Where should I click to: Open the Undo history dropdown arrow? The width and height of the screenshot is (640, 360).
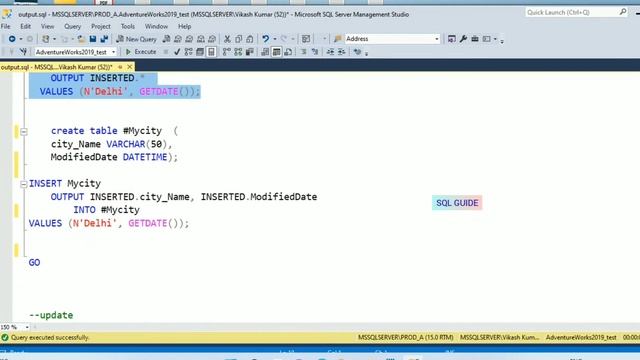275,39
